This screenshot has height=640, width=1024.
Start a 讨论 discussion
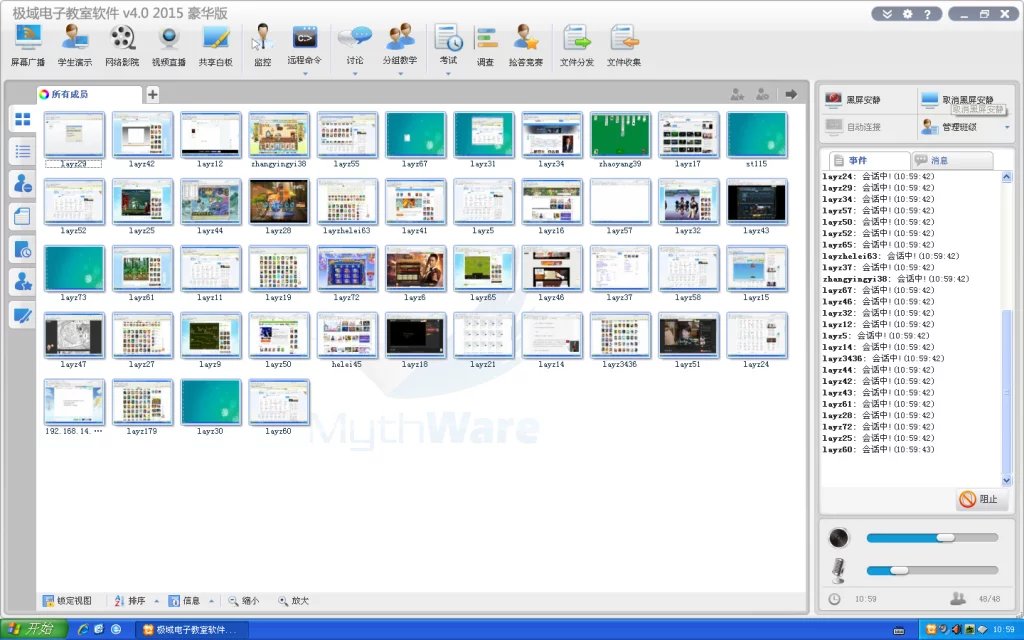(355, 44)
